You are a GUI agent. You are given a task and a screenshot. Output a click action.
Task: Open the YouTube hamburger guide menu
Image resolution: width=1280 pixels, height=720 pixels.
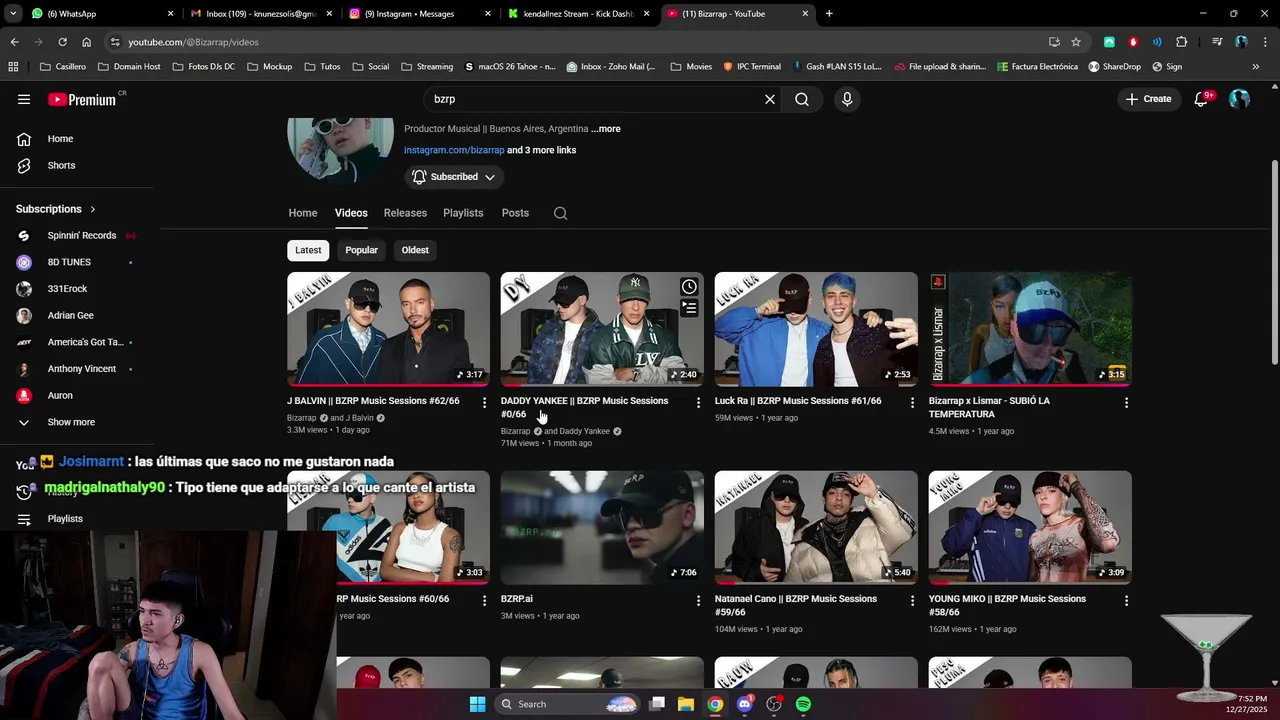pyautogui.click(x=24, y=99)
